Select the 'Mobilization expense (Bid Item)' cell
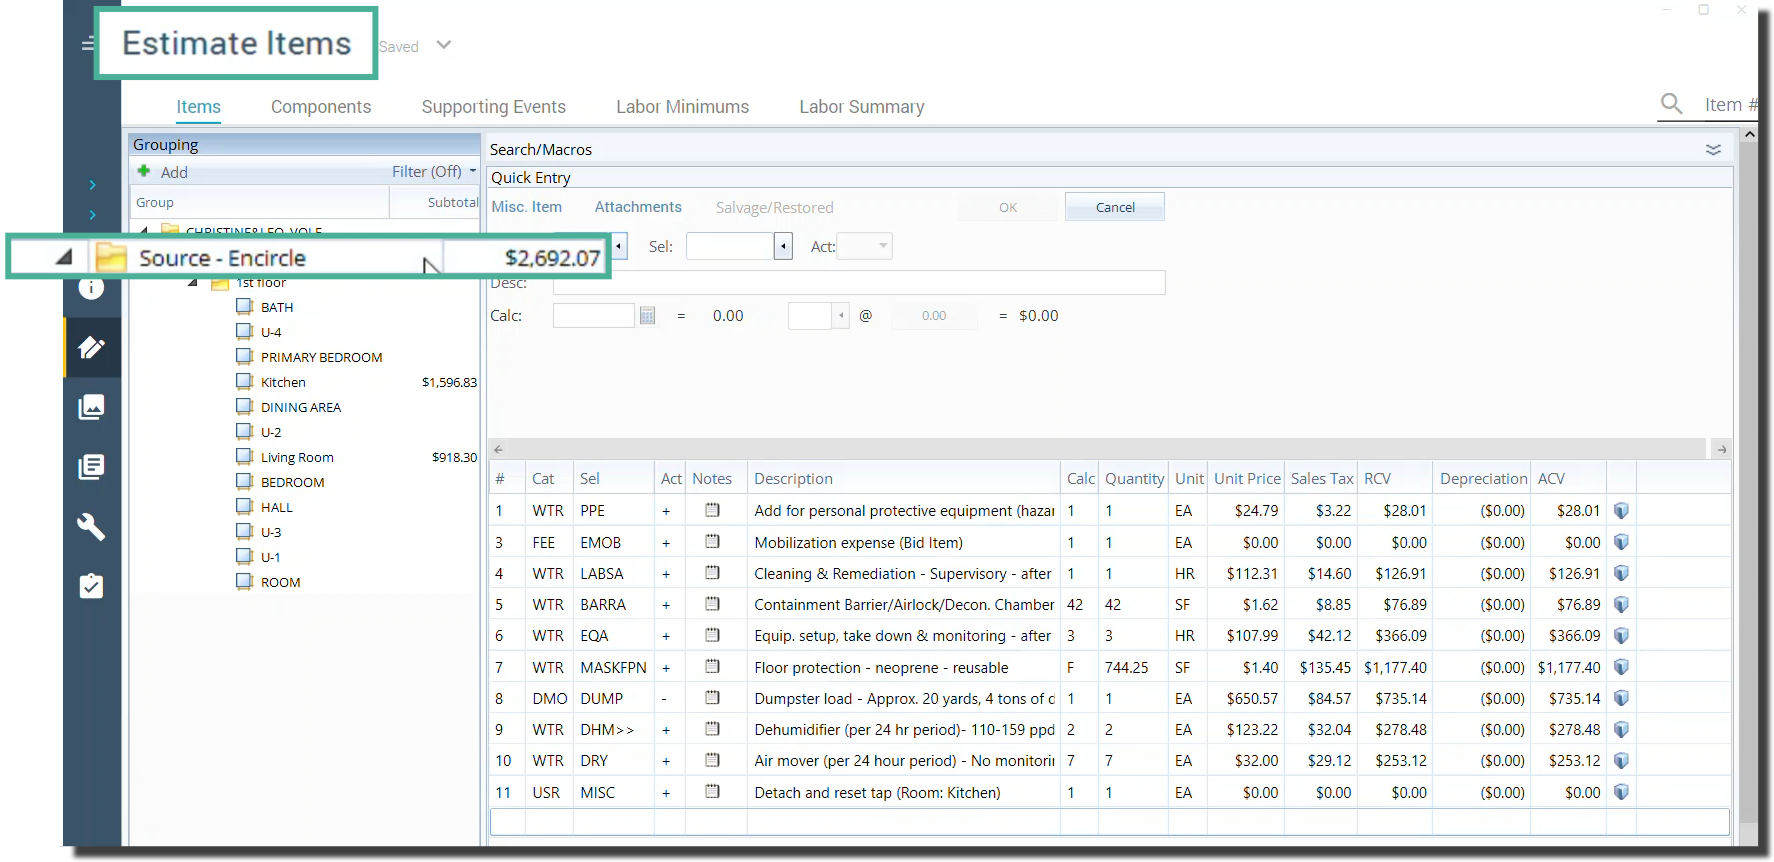Viewport: 1774px width, 862px height. pyautogui.click(x=903, y=542)
